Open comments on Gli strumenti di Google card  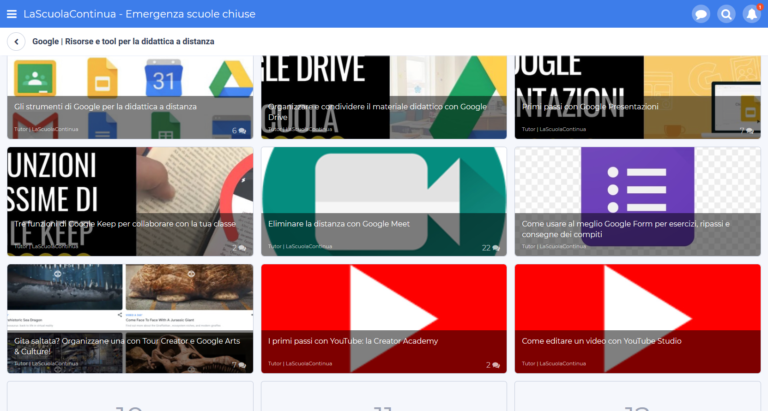[239, 131]
